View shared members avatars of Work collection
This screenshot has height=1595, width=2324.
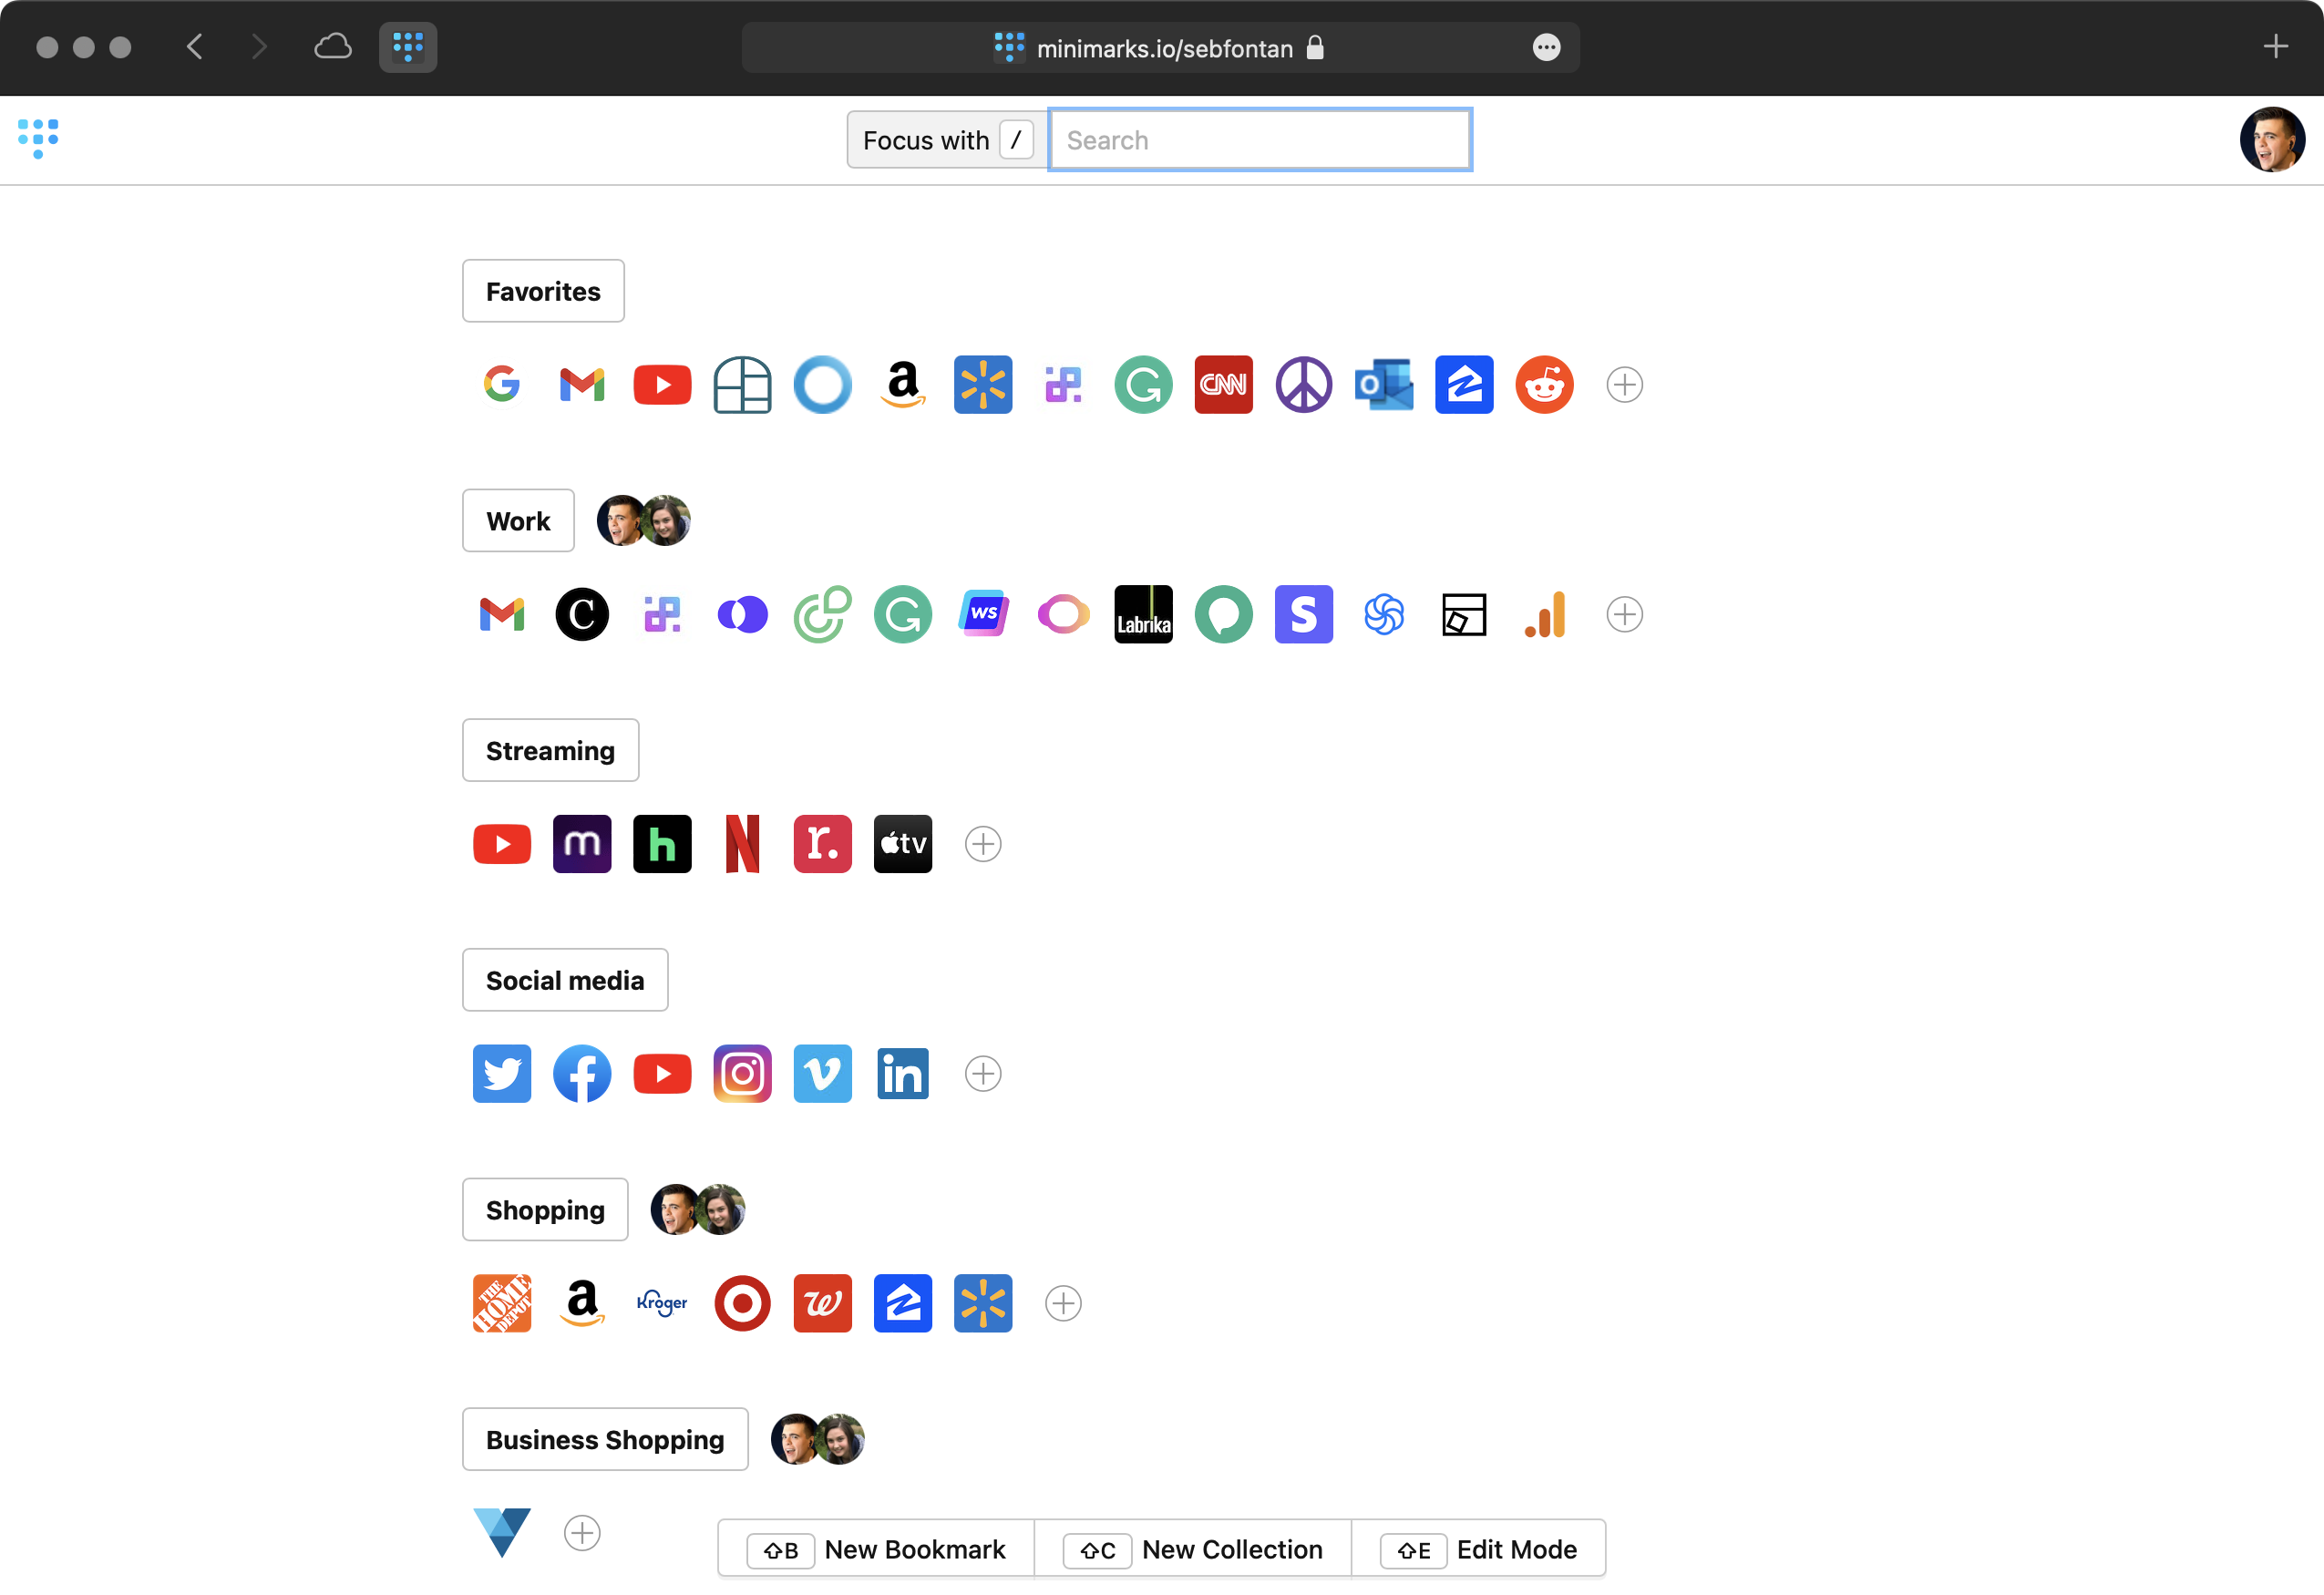pyautogui.click(x=643, y=522)
